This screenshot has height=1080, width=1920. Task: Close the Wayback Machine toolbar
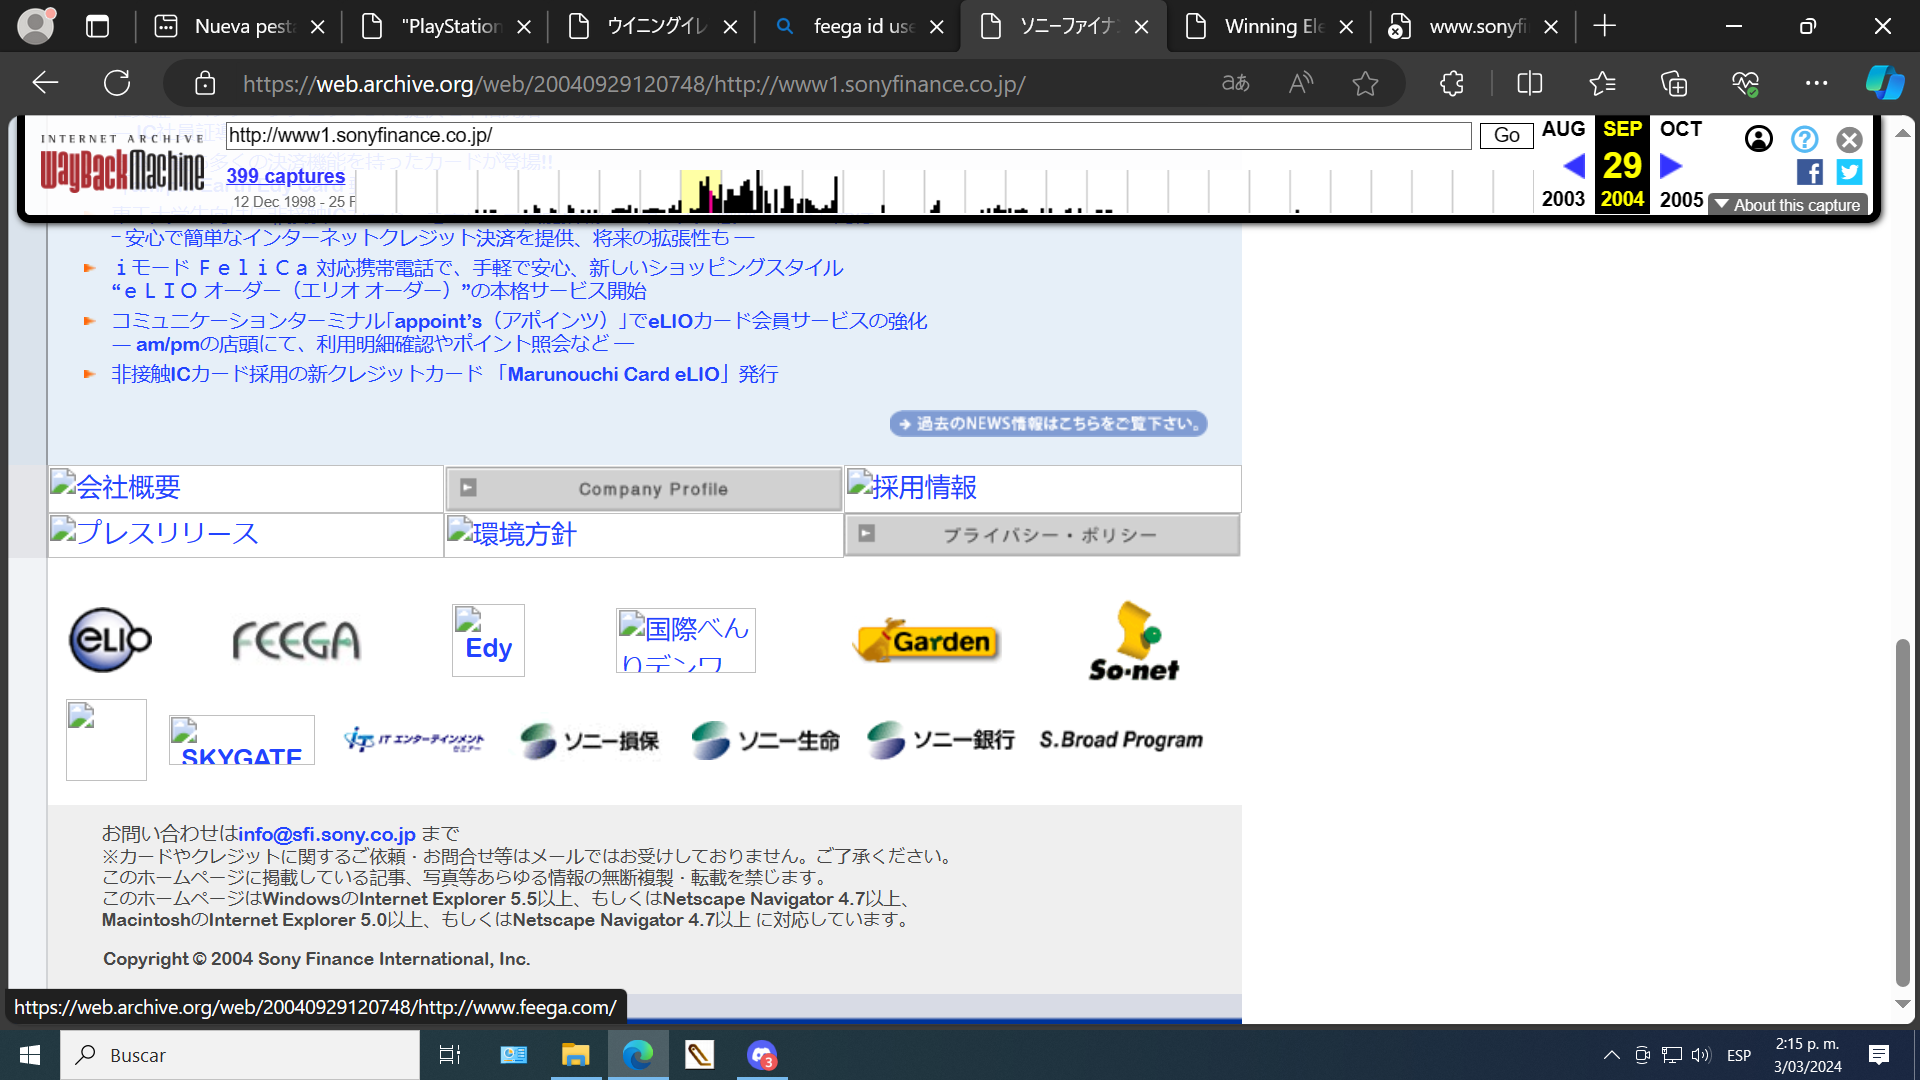pyautogui.click(x=1849, y=139)
